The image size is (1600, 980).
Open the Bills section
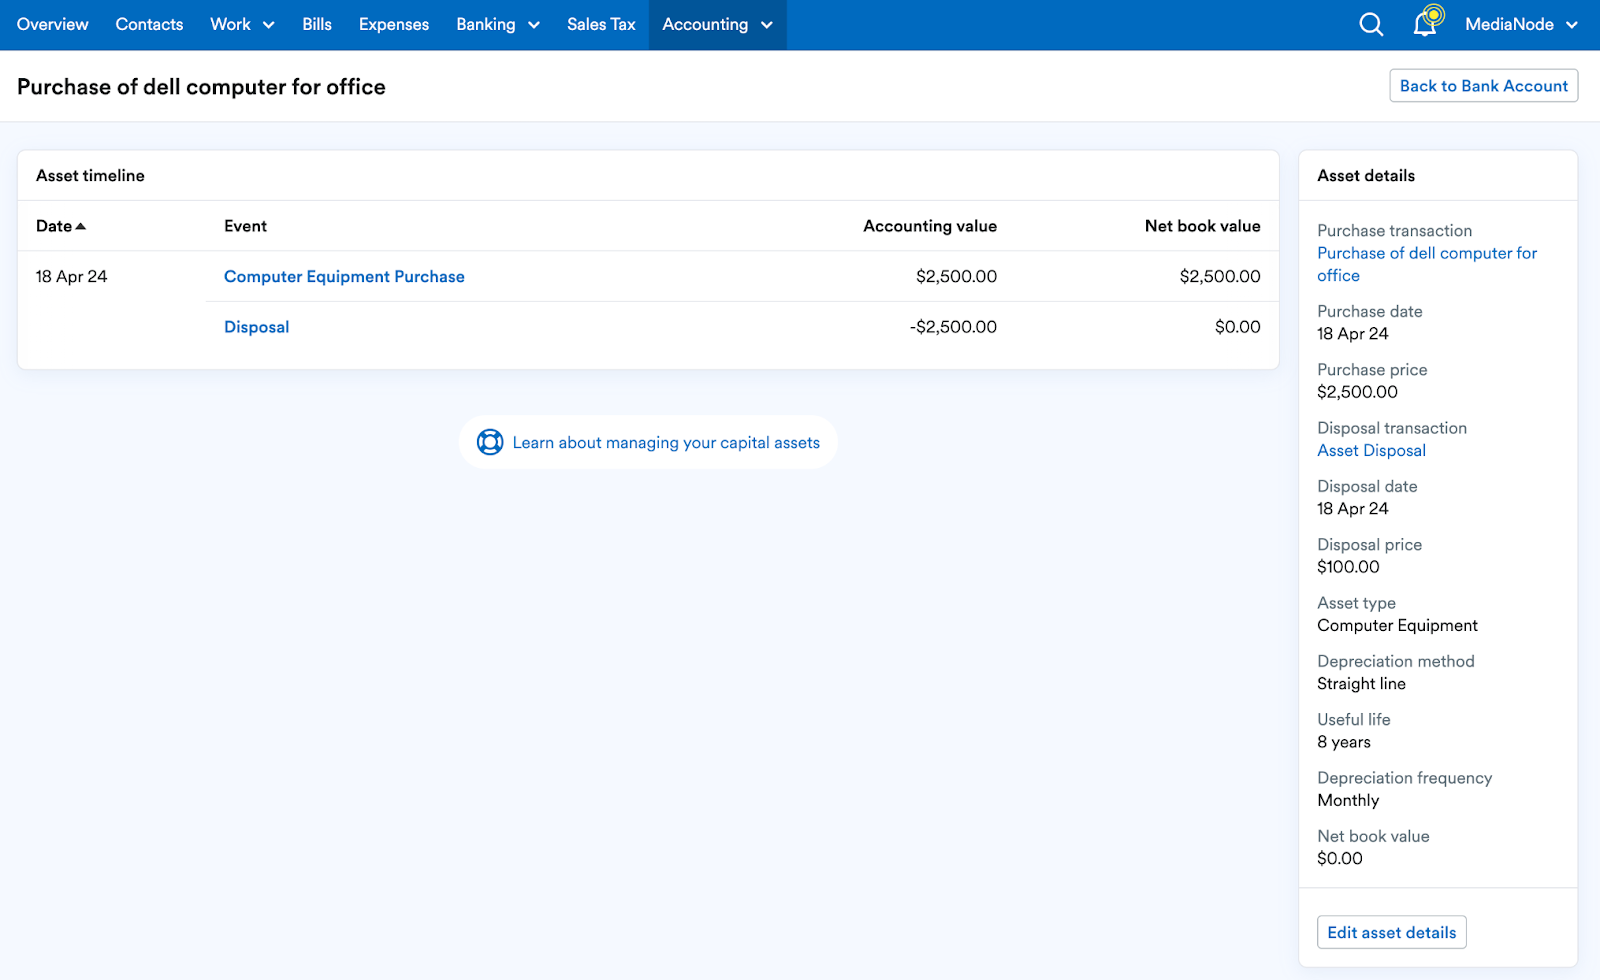pos(316,24)
